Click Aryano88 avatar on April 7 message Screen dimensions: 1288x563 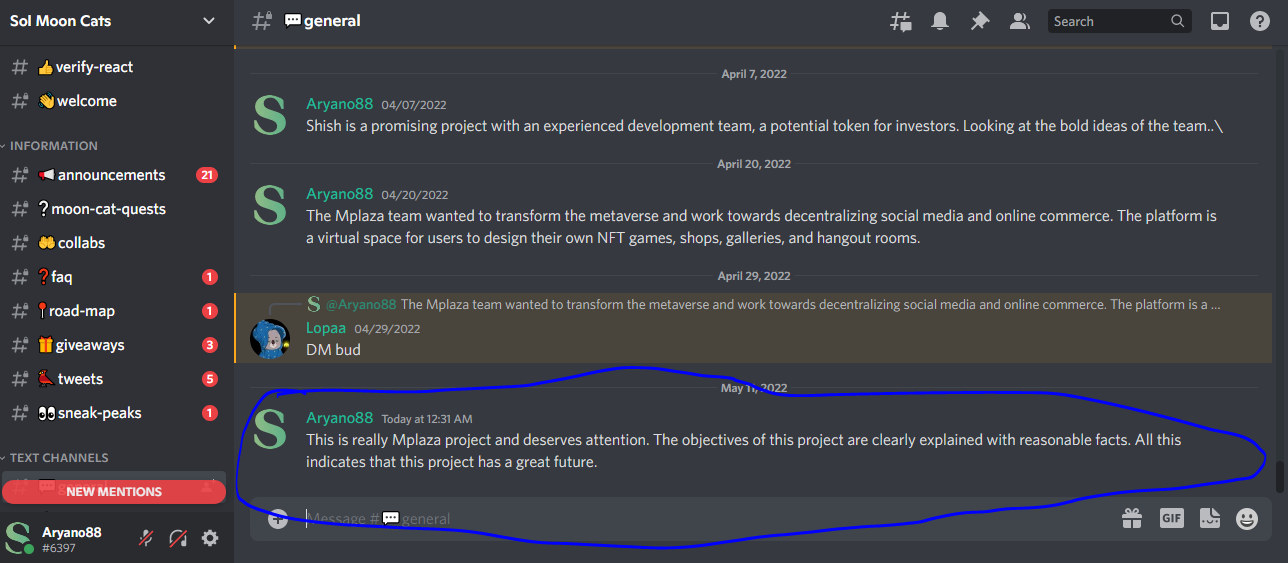coord(270,115)
